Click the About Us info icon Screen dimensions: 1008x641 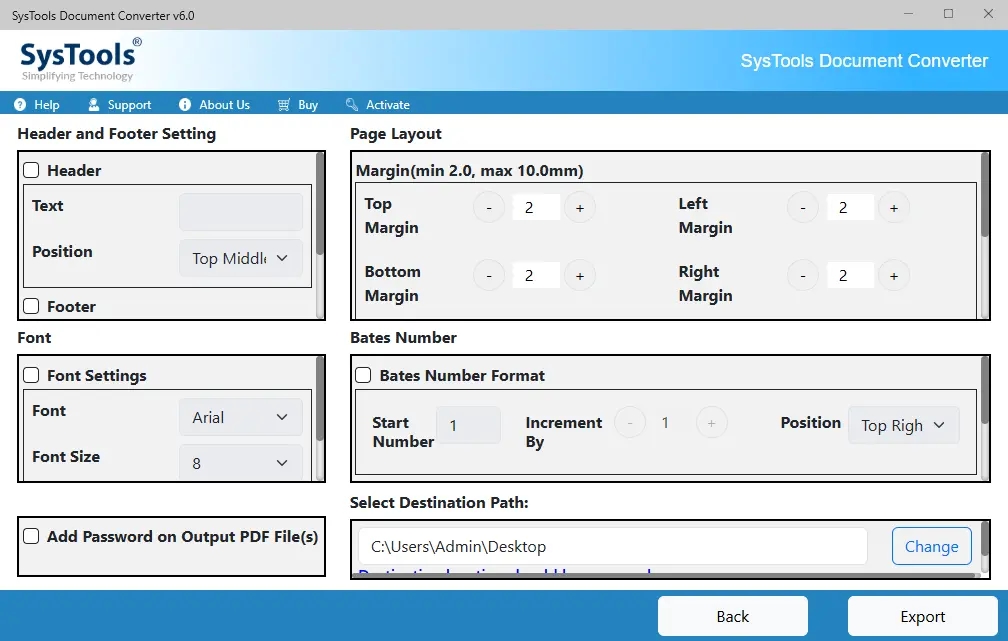(x=185, y=105)
